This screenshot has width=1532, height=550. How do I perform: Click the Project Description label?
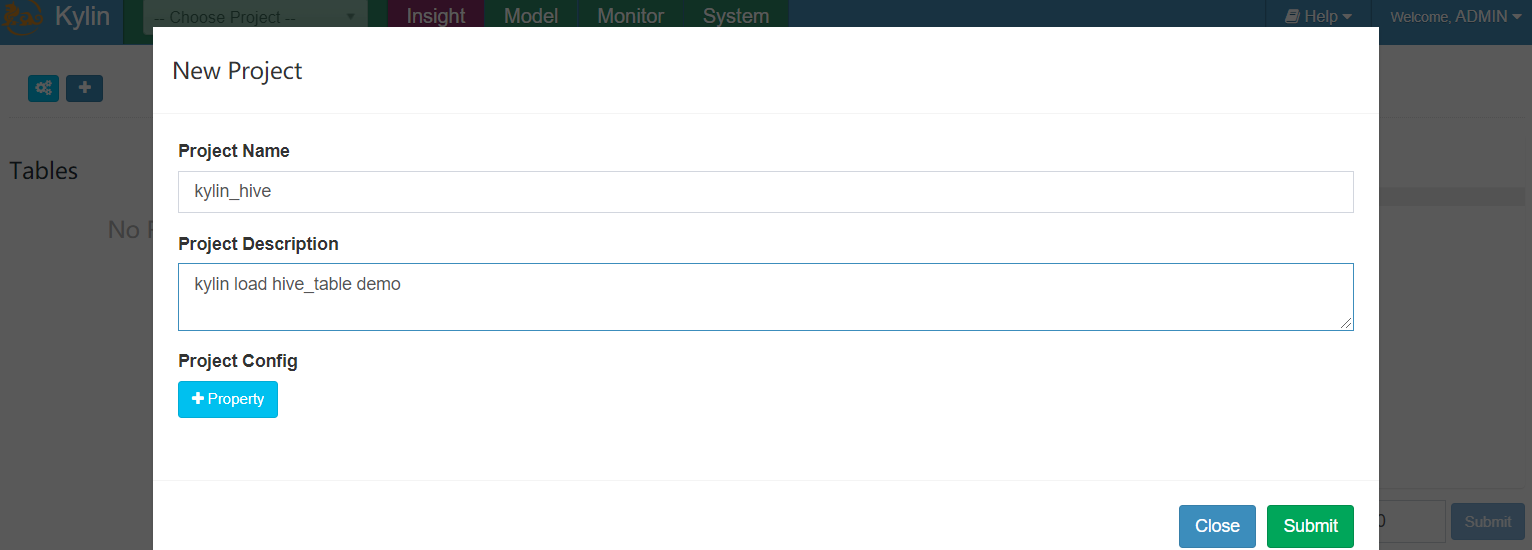(x=258, y=244)
